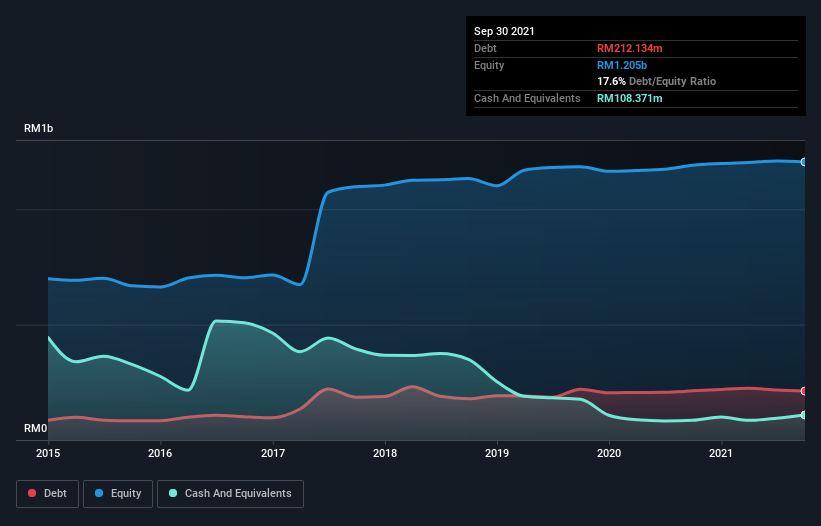
Task: Click the red Debt legend dot
Action: point(32,493)
